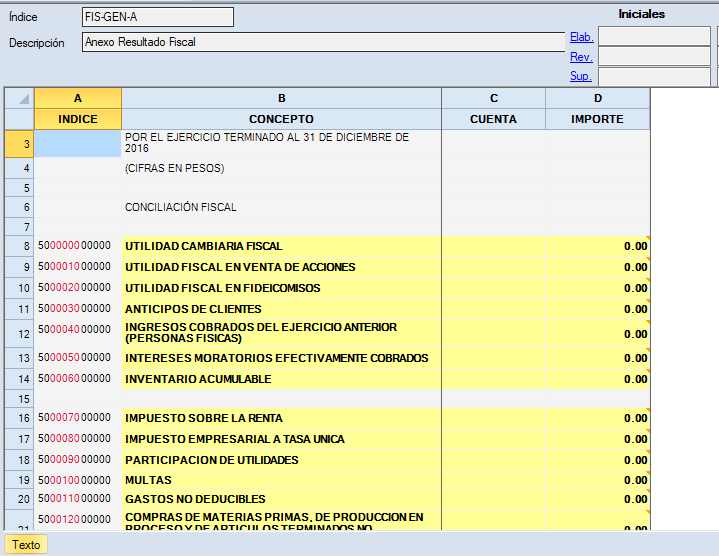Select the empty row 15 header
The height and width of the screenshot is (556, 719).
[19, 398]
